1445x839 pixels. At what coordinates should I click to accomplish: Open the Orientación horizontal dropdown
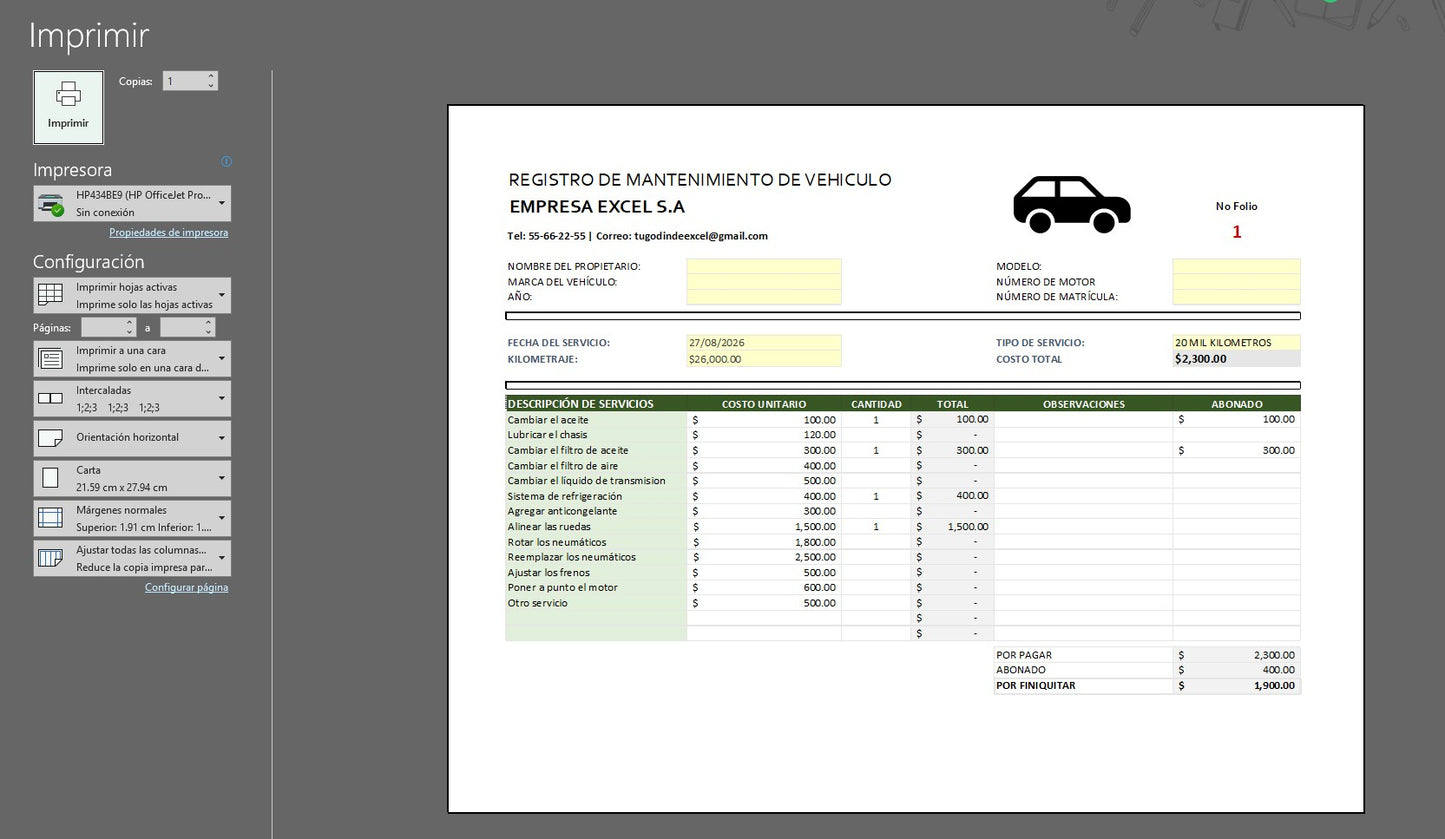pyautogui.click(x=132, y=438)
